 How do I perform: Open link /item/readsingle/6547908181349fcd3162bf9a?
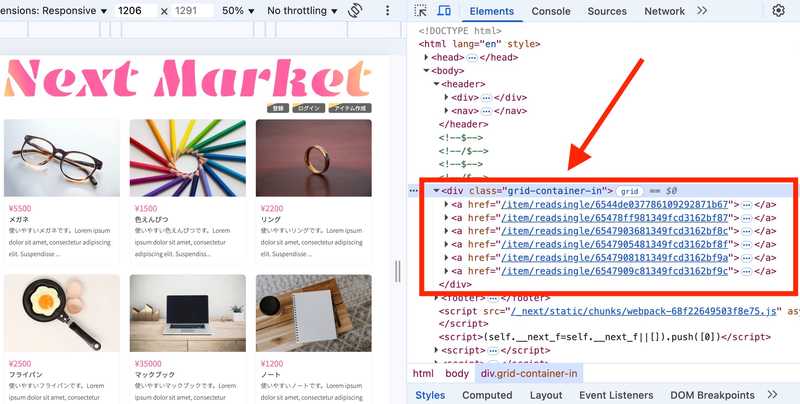pyautogui.click(x=615, y=258)
